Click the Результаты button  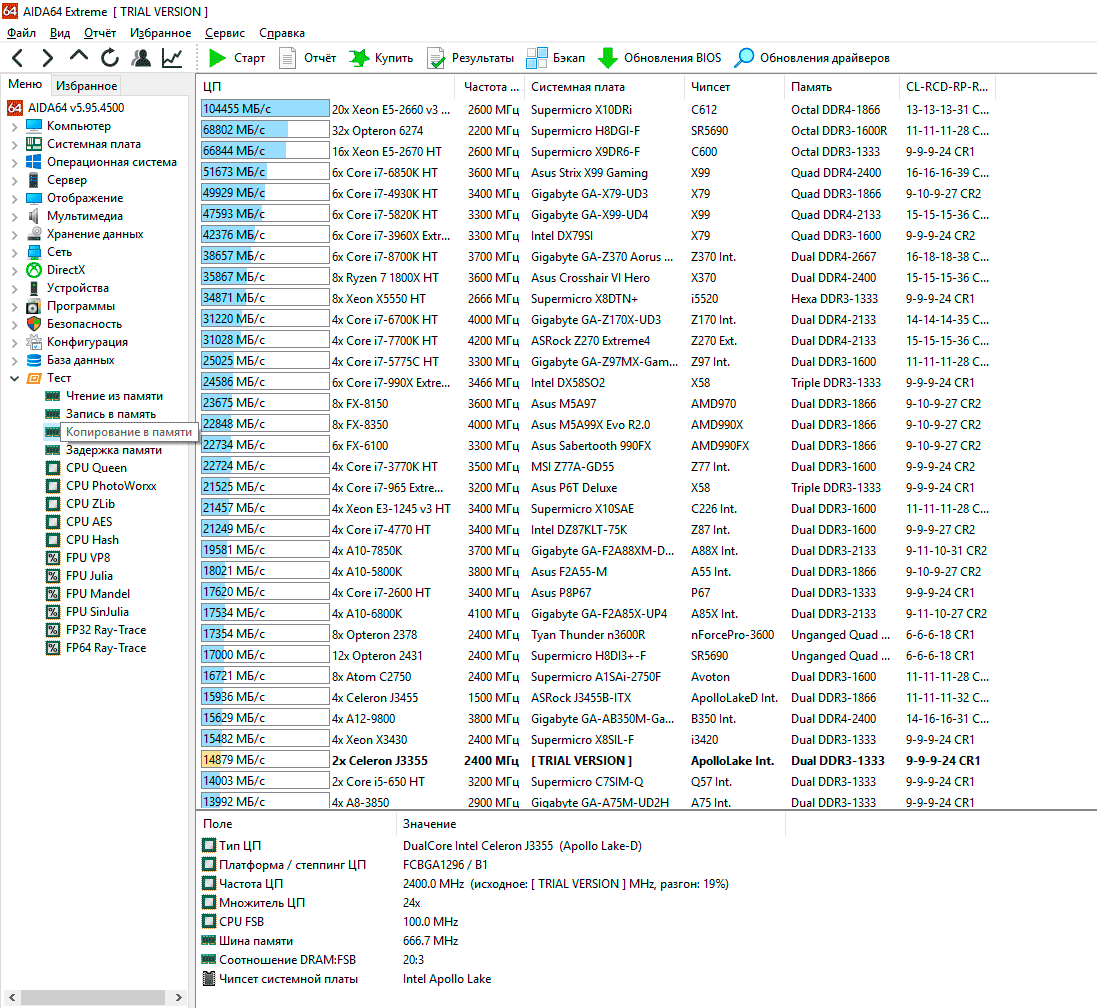pos(470,58)
